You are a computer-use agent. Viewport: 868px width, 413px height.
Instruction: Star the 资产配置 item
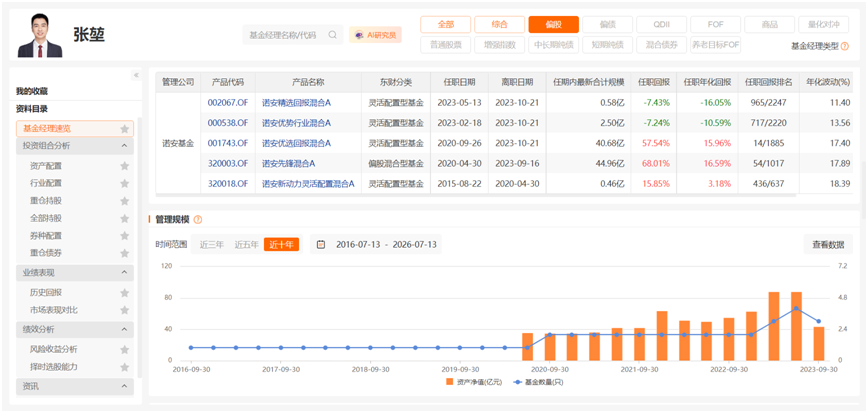(125, 166)
